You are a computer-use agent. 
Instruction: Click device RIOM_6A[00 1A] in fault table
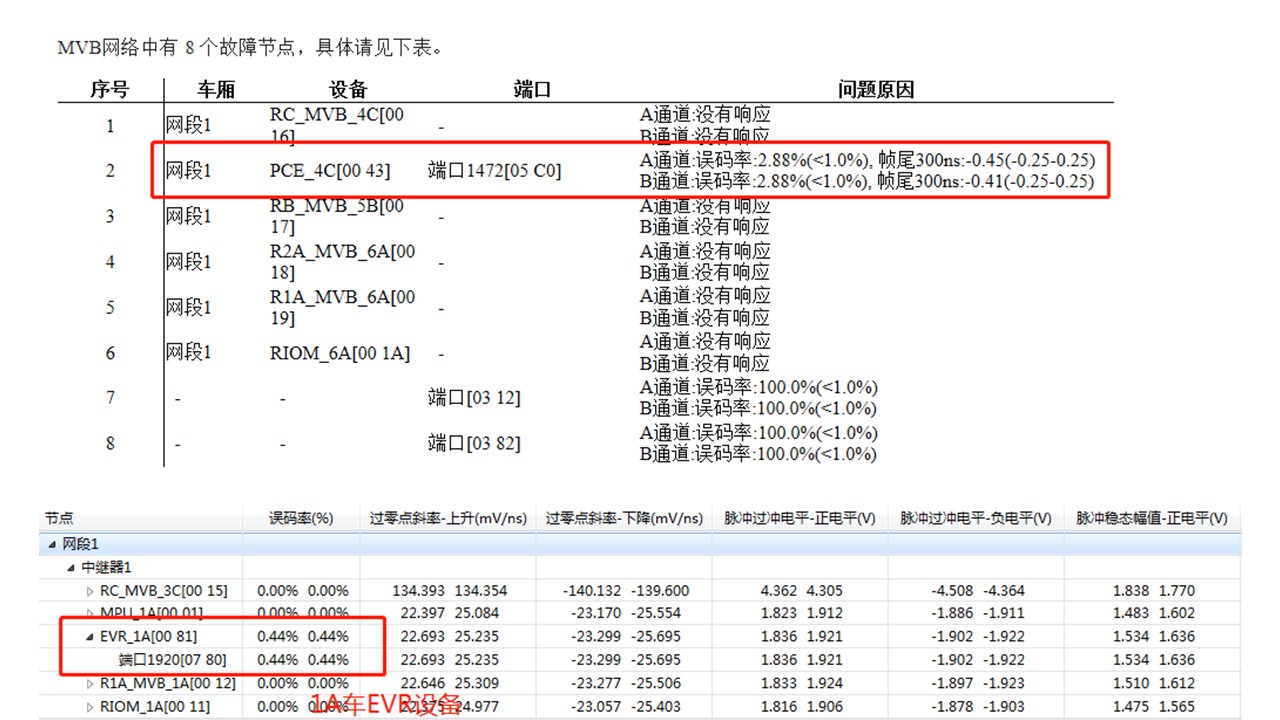click(340, 353)
